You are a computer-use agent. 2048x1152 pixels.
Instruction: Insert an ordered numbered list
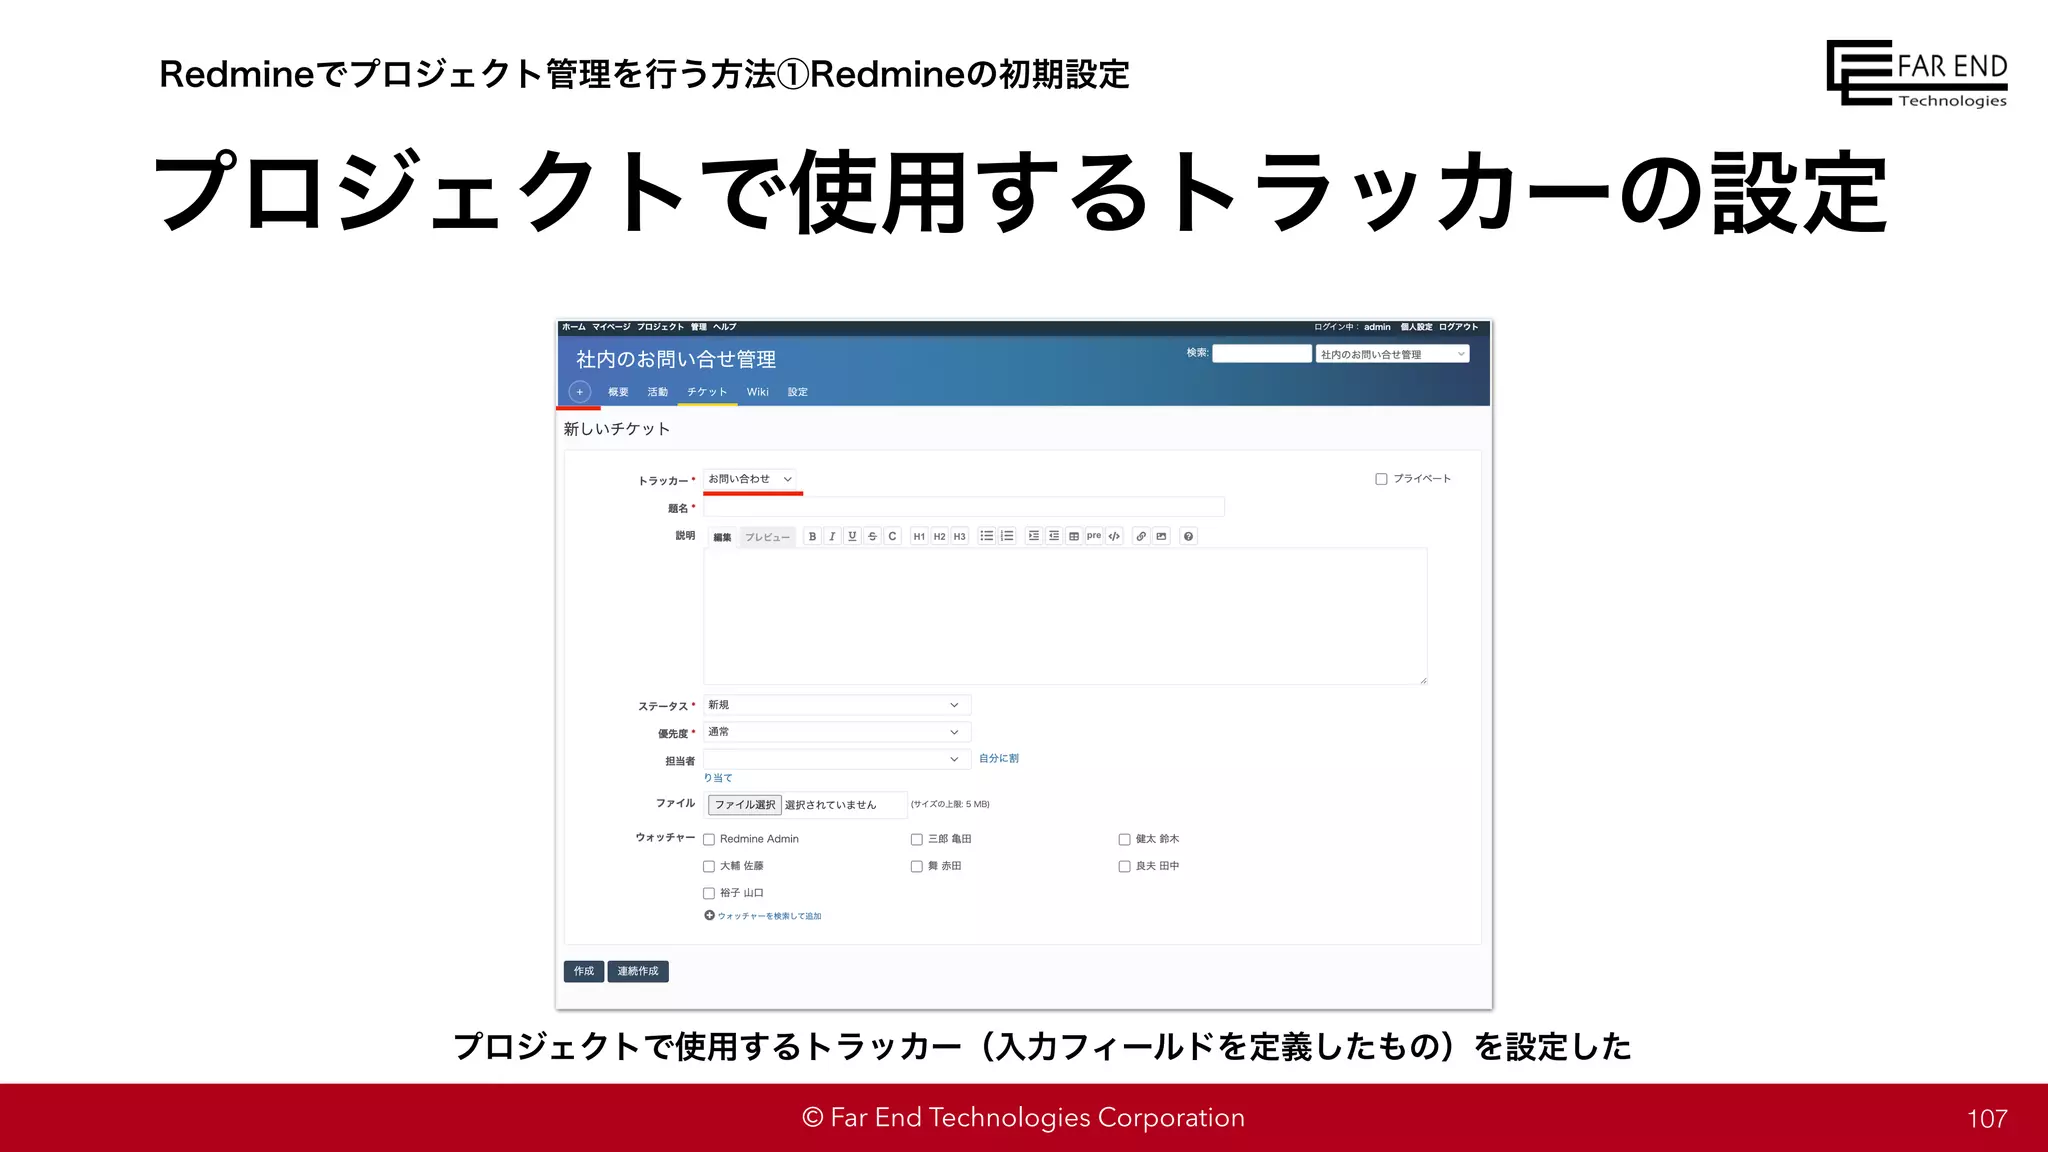[x=1007, y=536]
